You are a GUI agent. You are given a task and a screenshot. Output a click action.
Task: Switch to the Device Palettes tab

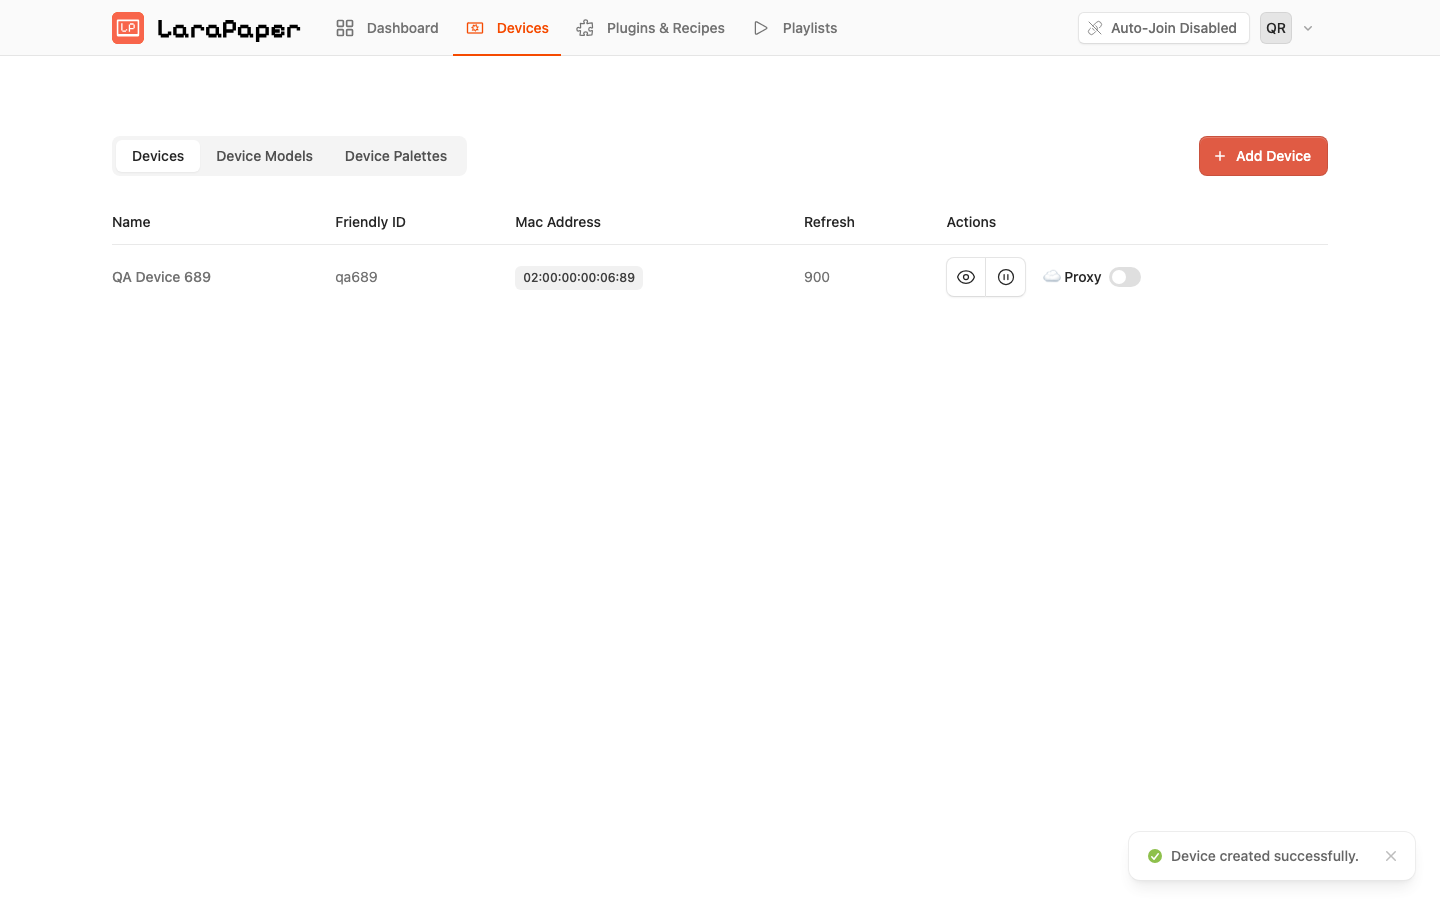coord(396,156)
